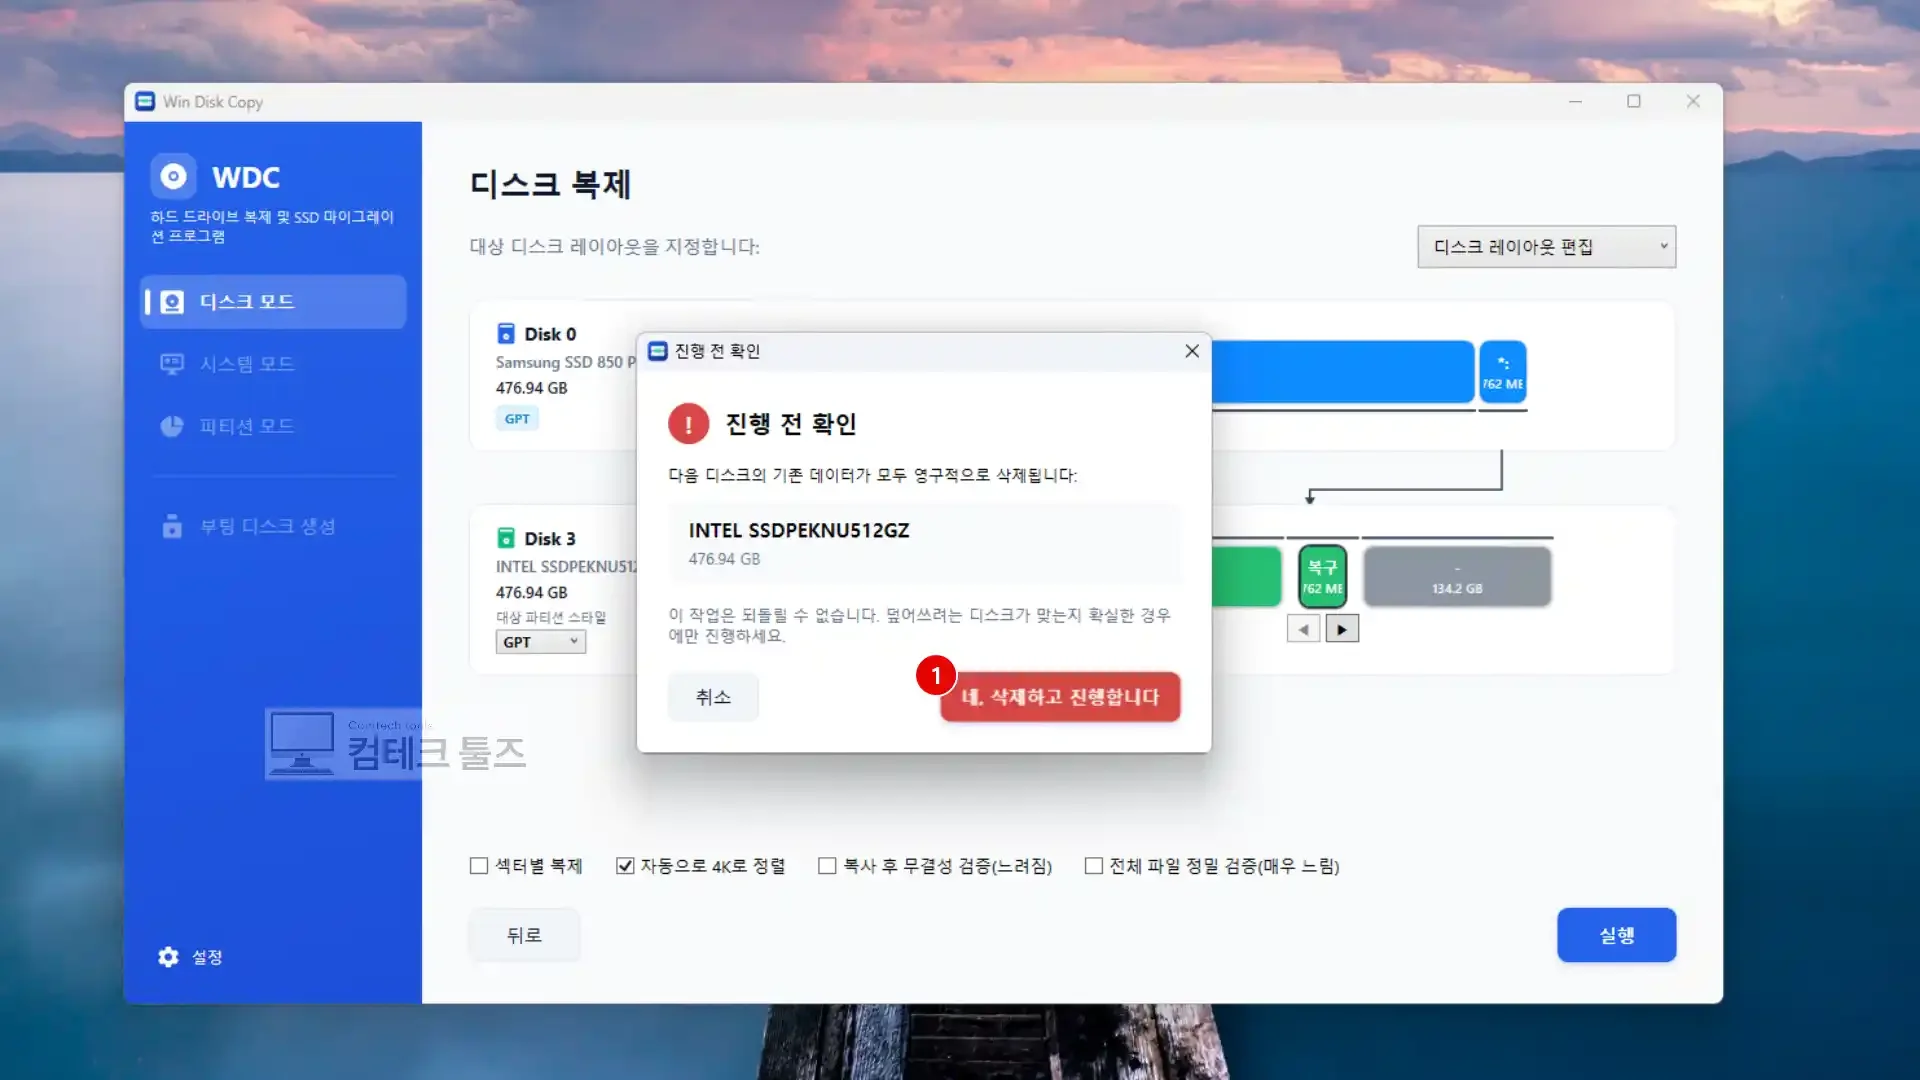Click the dialog title bar app icon
1920x1080 pixels.
pos(658,351)
